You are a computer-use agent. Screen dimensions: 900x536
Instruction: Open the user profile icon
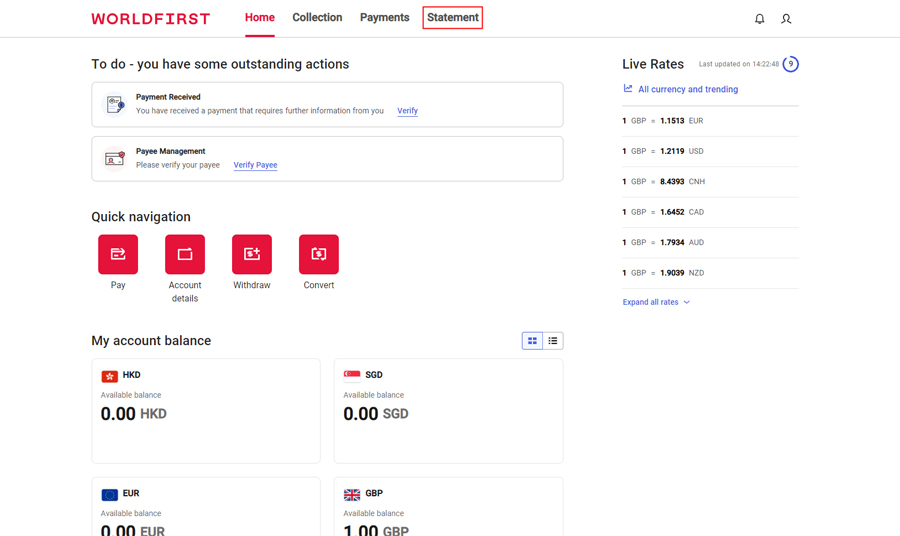coord(786,19)
